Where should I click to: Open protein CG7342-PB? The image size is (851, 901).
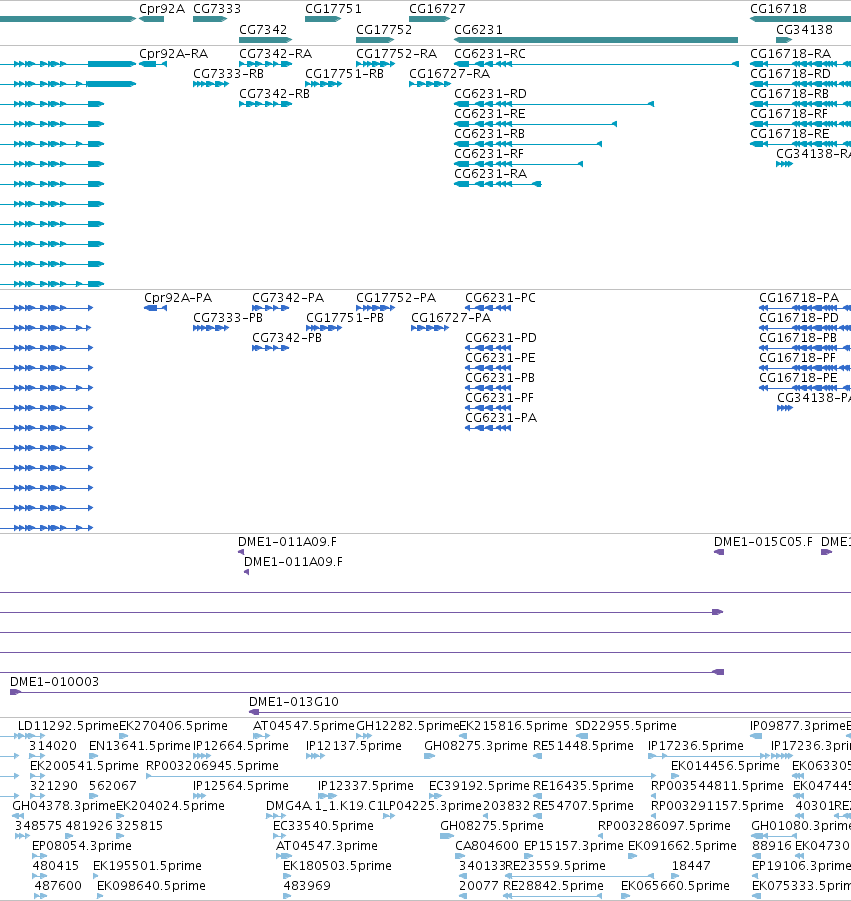point(287,338)
